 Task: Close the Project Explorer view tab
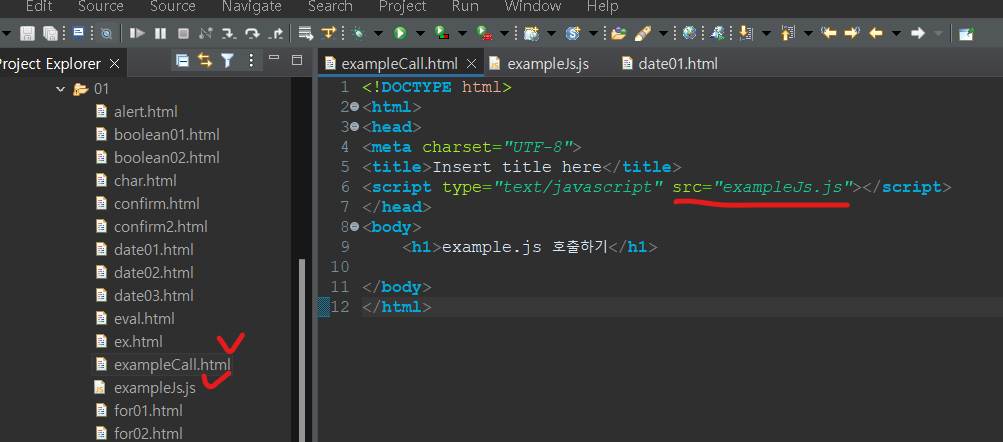point(115,64)
